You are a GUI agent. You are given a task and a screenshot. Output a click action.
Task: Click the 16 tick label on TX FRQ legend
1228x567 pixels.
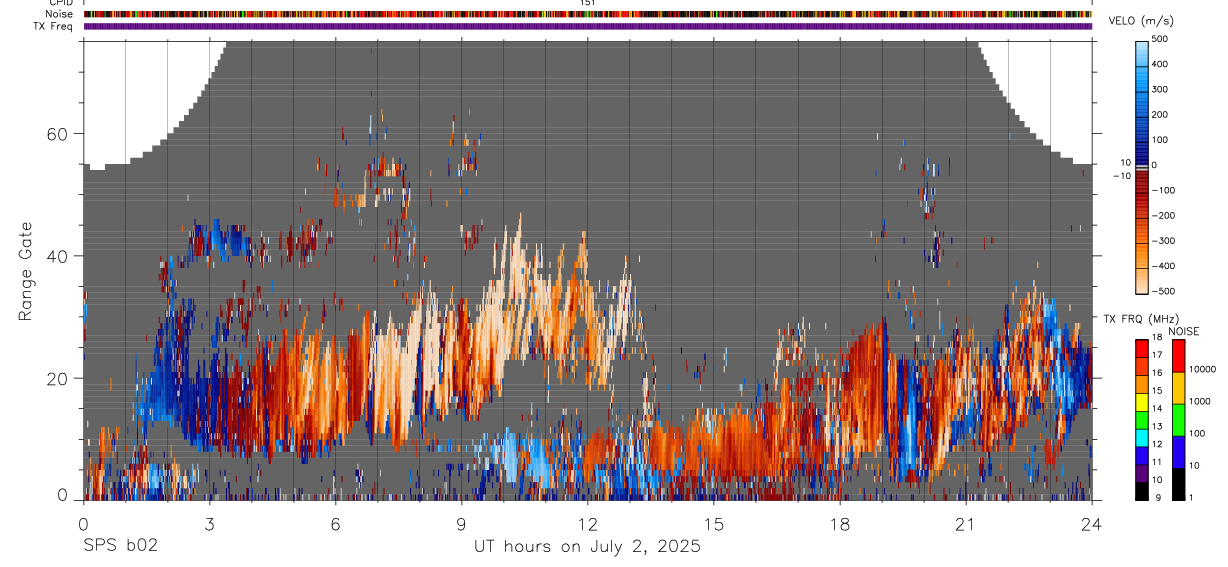(x=1158, y=373)
